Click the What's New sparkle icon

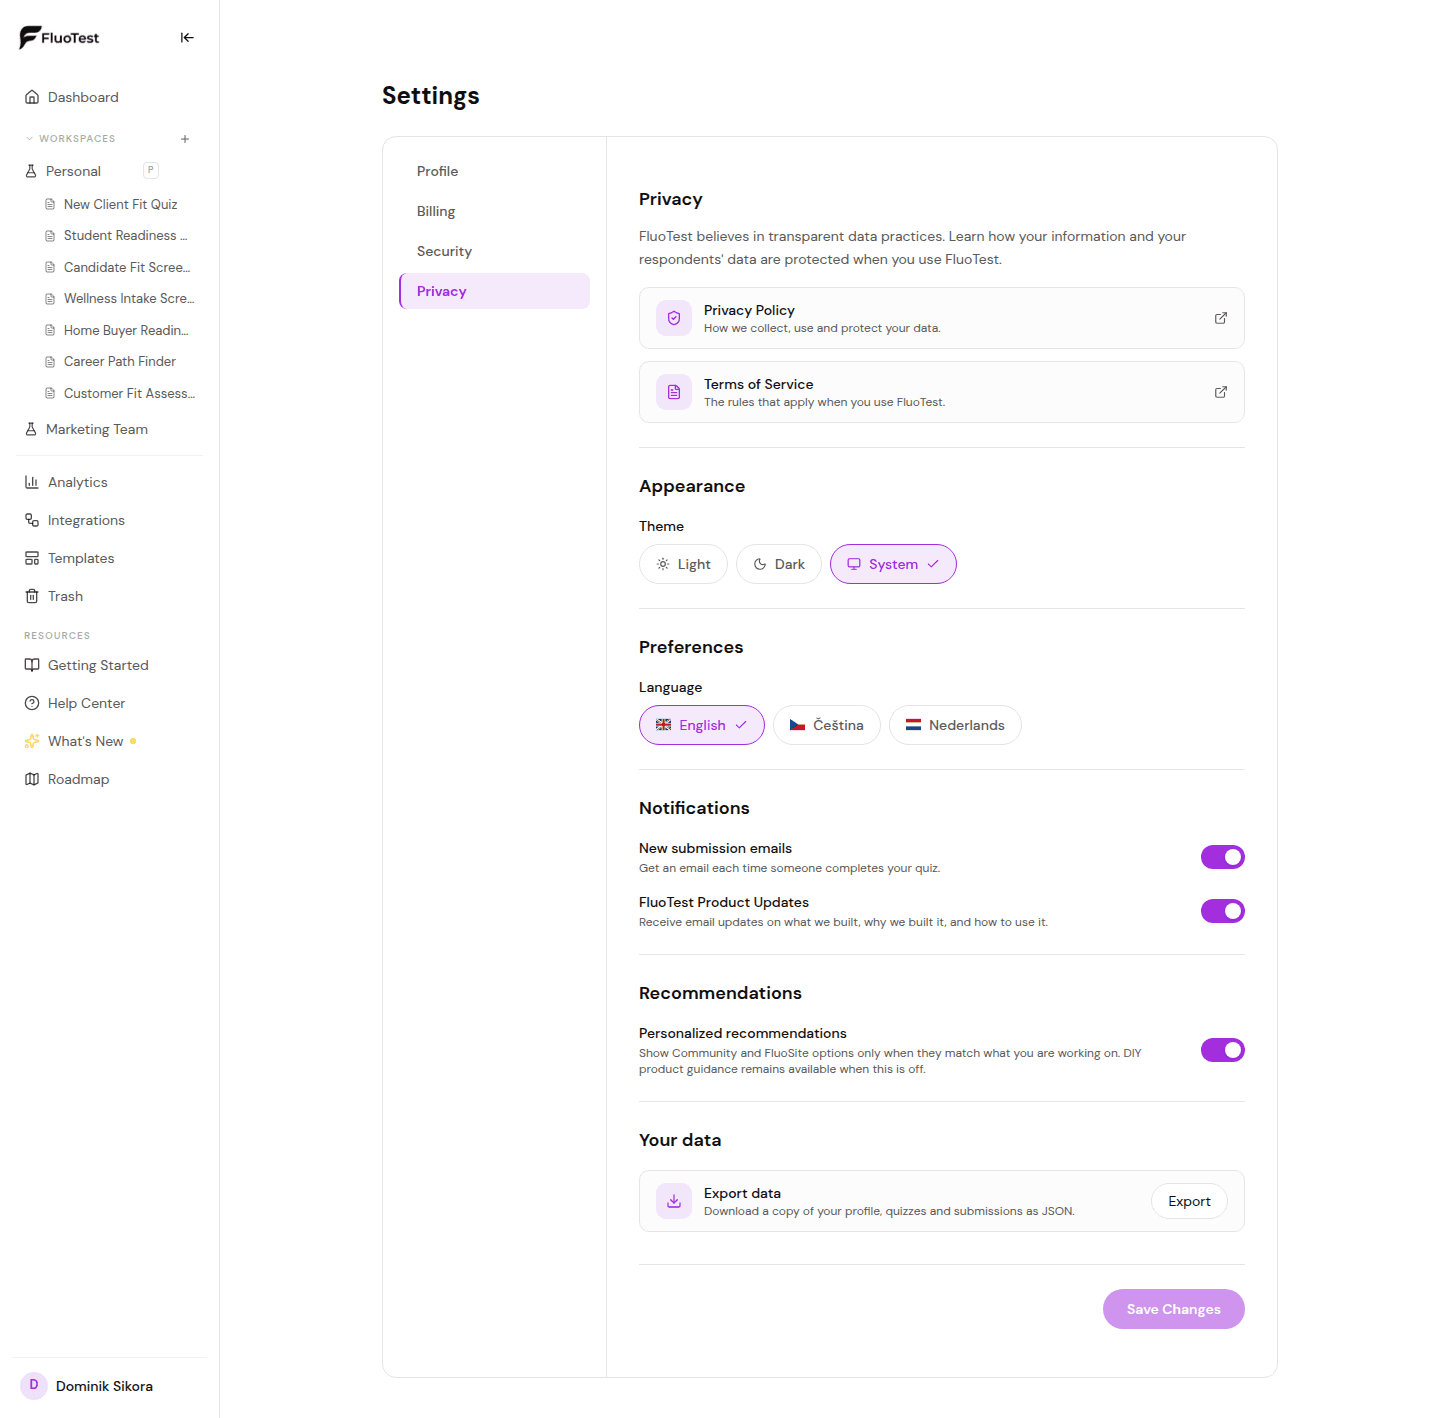click(x=32, y=741)
